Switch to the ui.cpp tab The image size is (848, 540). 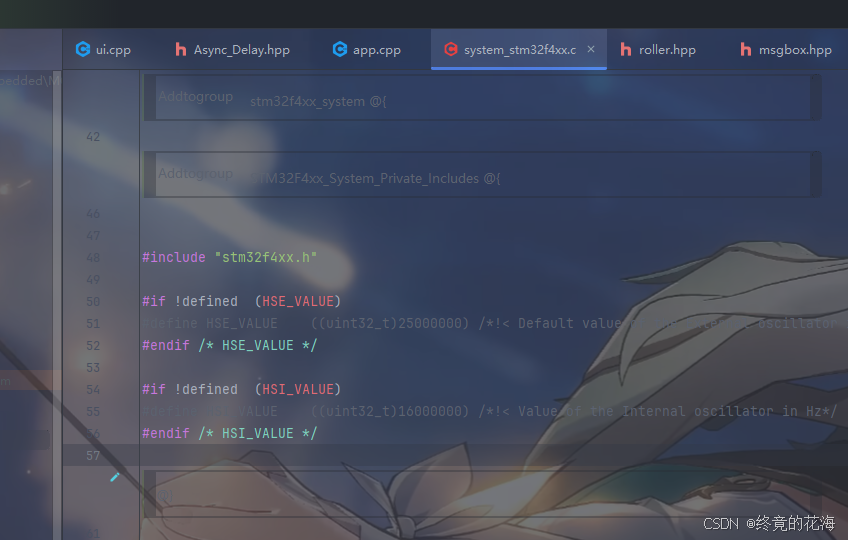tap(103, 50)
